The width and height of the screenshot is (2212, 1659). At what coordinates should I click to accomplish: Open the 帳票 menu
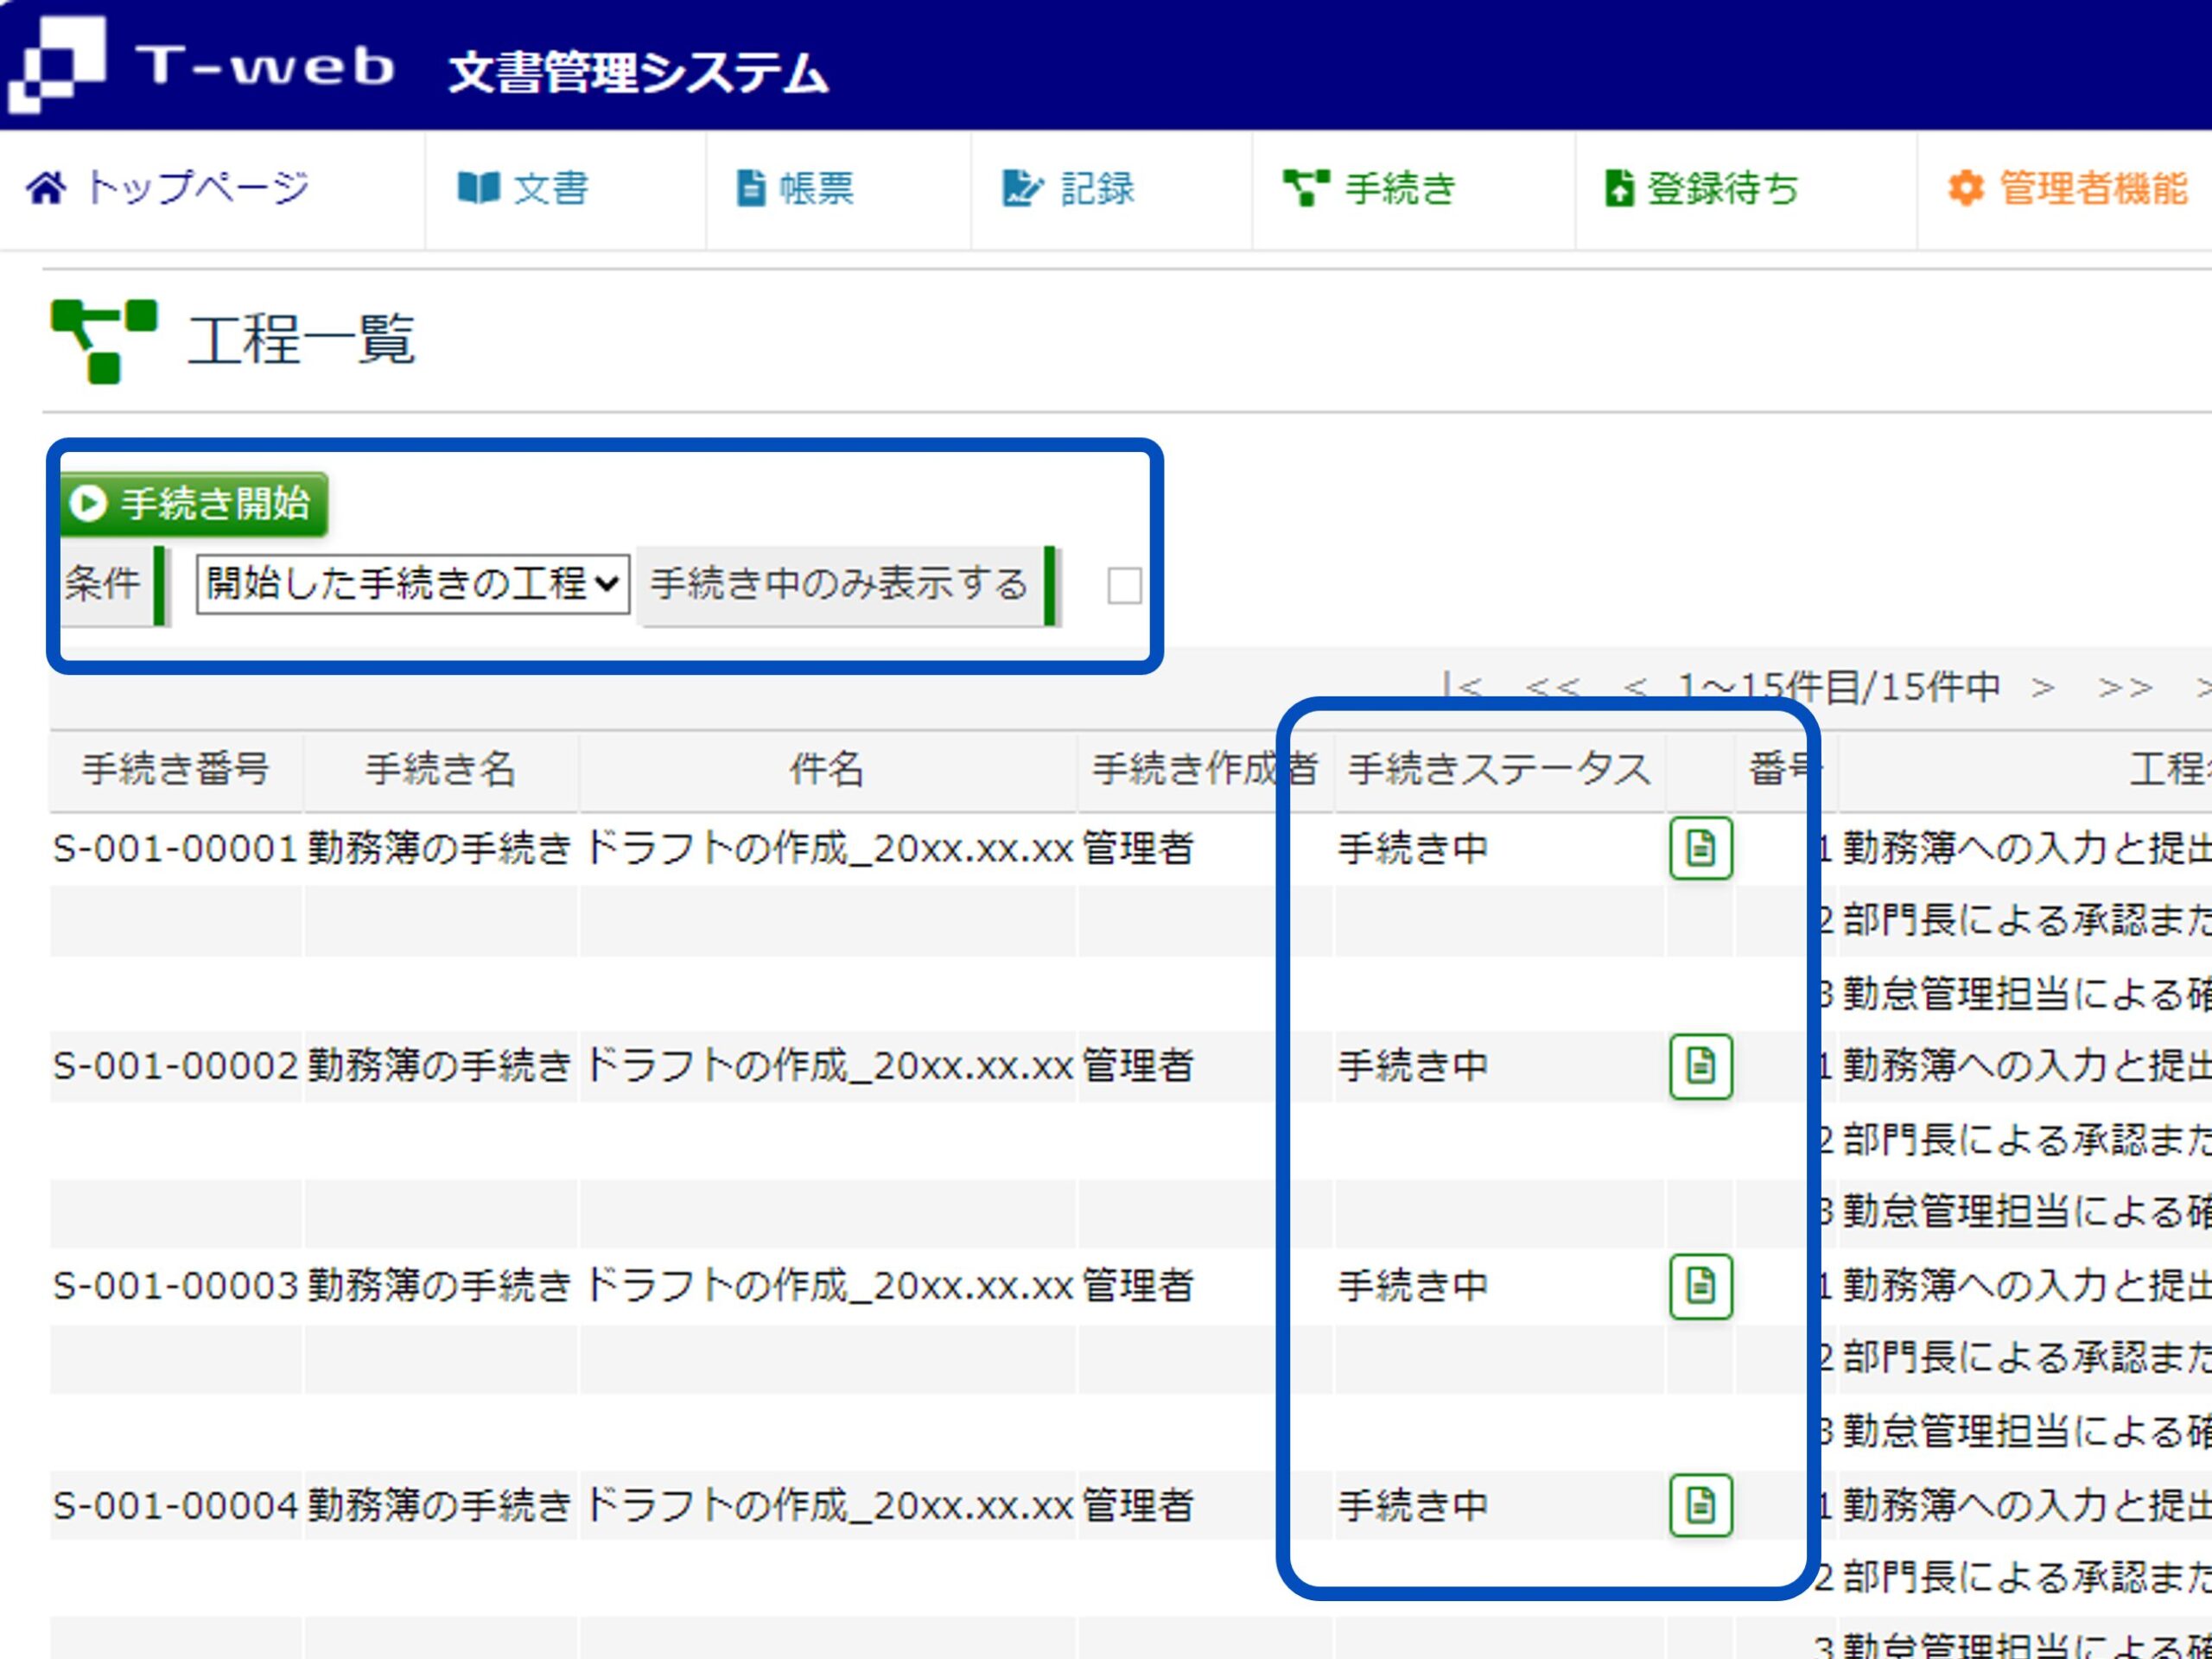(x=796, y=188)
